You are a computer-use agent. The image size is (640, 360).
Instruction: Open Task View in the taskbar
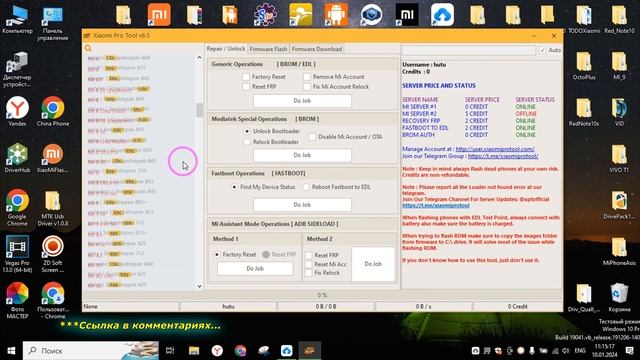[170, 351]
